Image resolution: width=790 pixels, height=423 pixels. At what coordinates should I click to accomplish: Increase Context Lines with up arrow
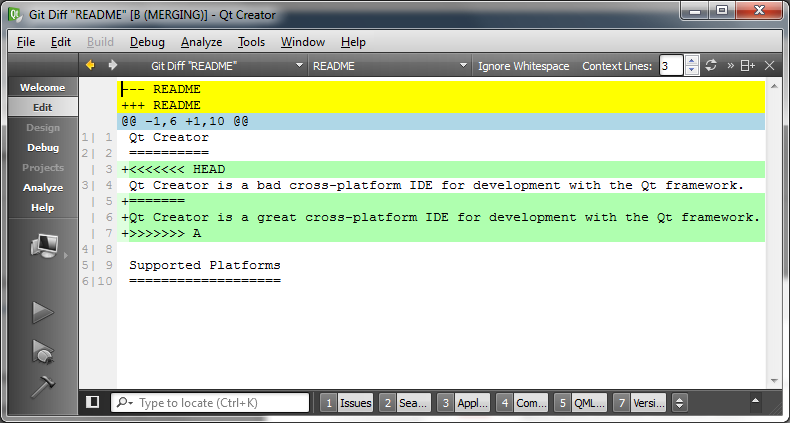coord(692,61)
